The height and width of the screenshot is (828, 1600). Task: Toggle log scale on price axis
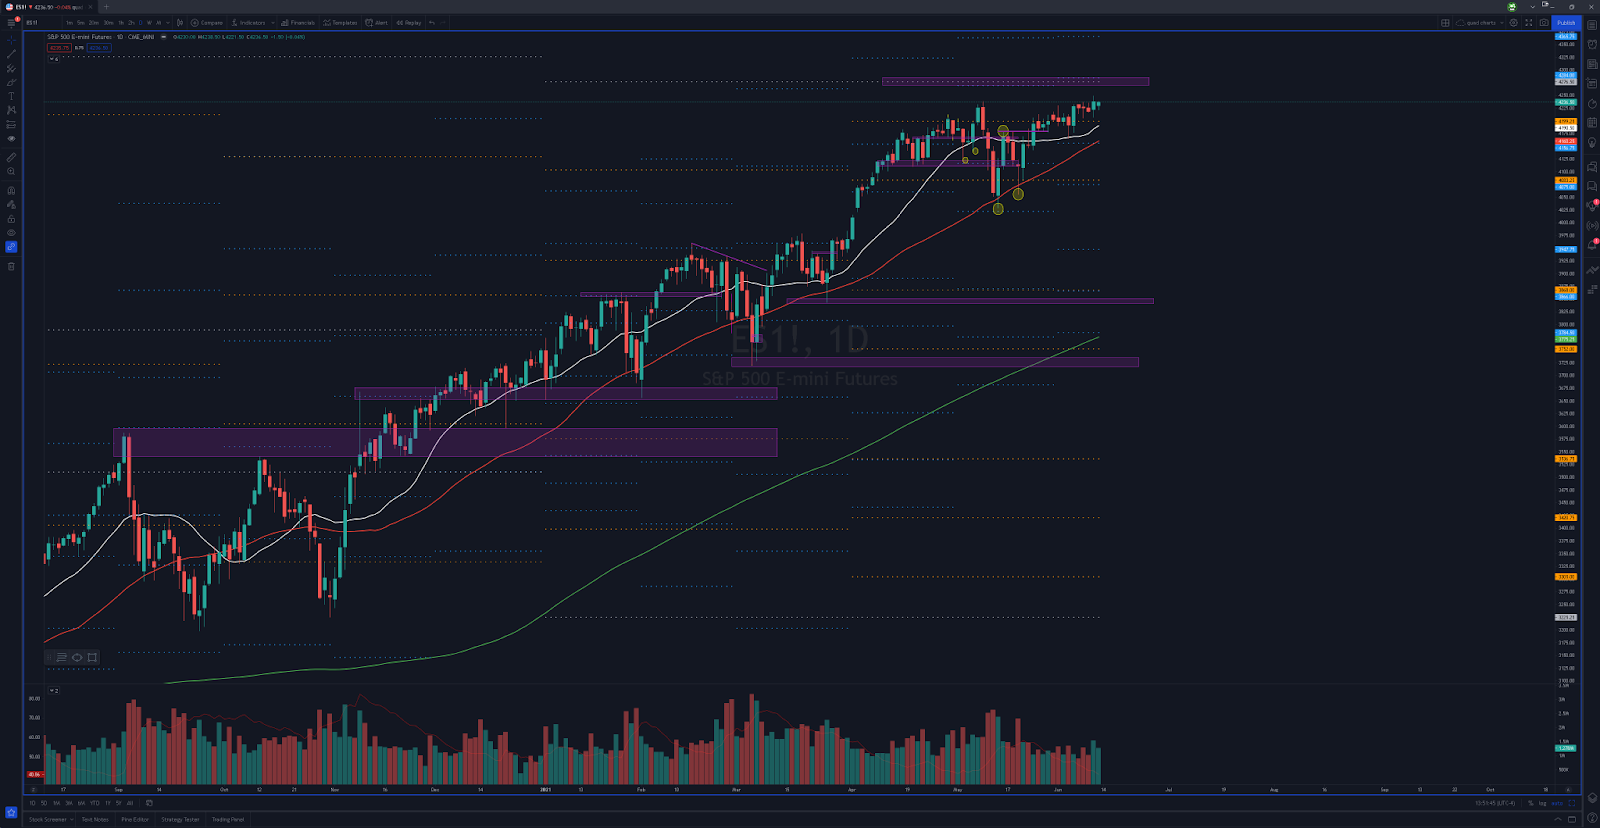point(1543,803)
